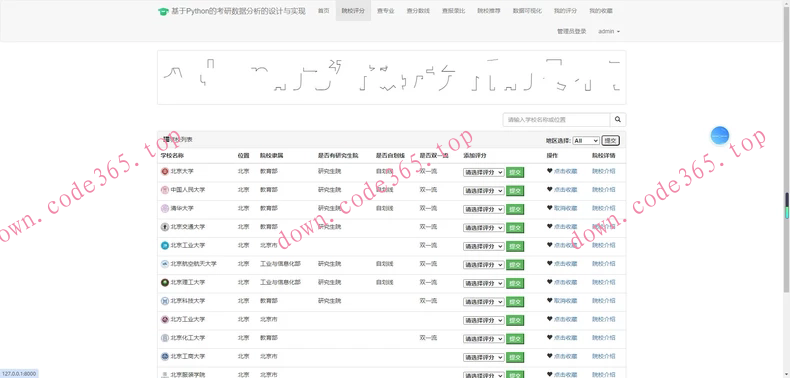
Task: Click the heart icon in 北京工业大学 row
Action: coord(550,245)
